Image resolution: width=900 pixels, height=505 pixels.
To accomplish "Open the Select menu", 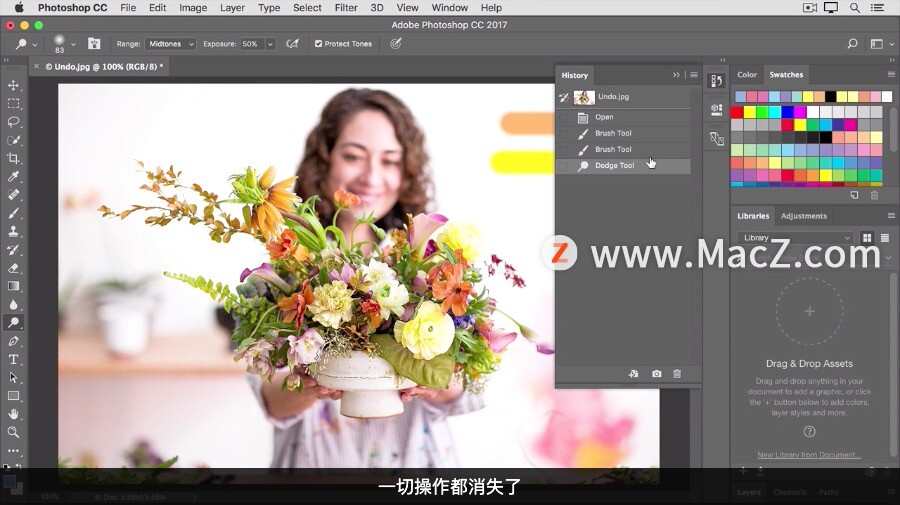I will coord(307,8).
